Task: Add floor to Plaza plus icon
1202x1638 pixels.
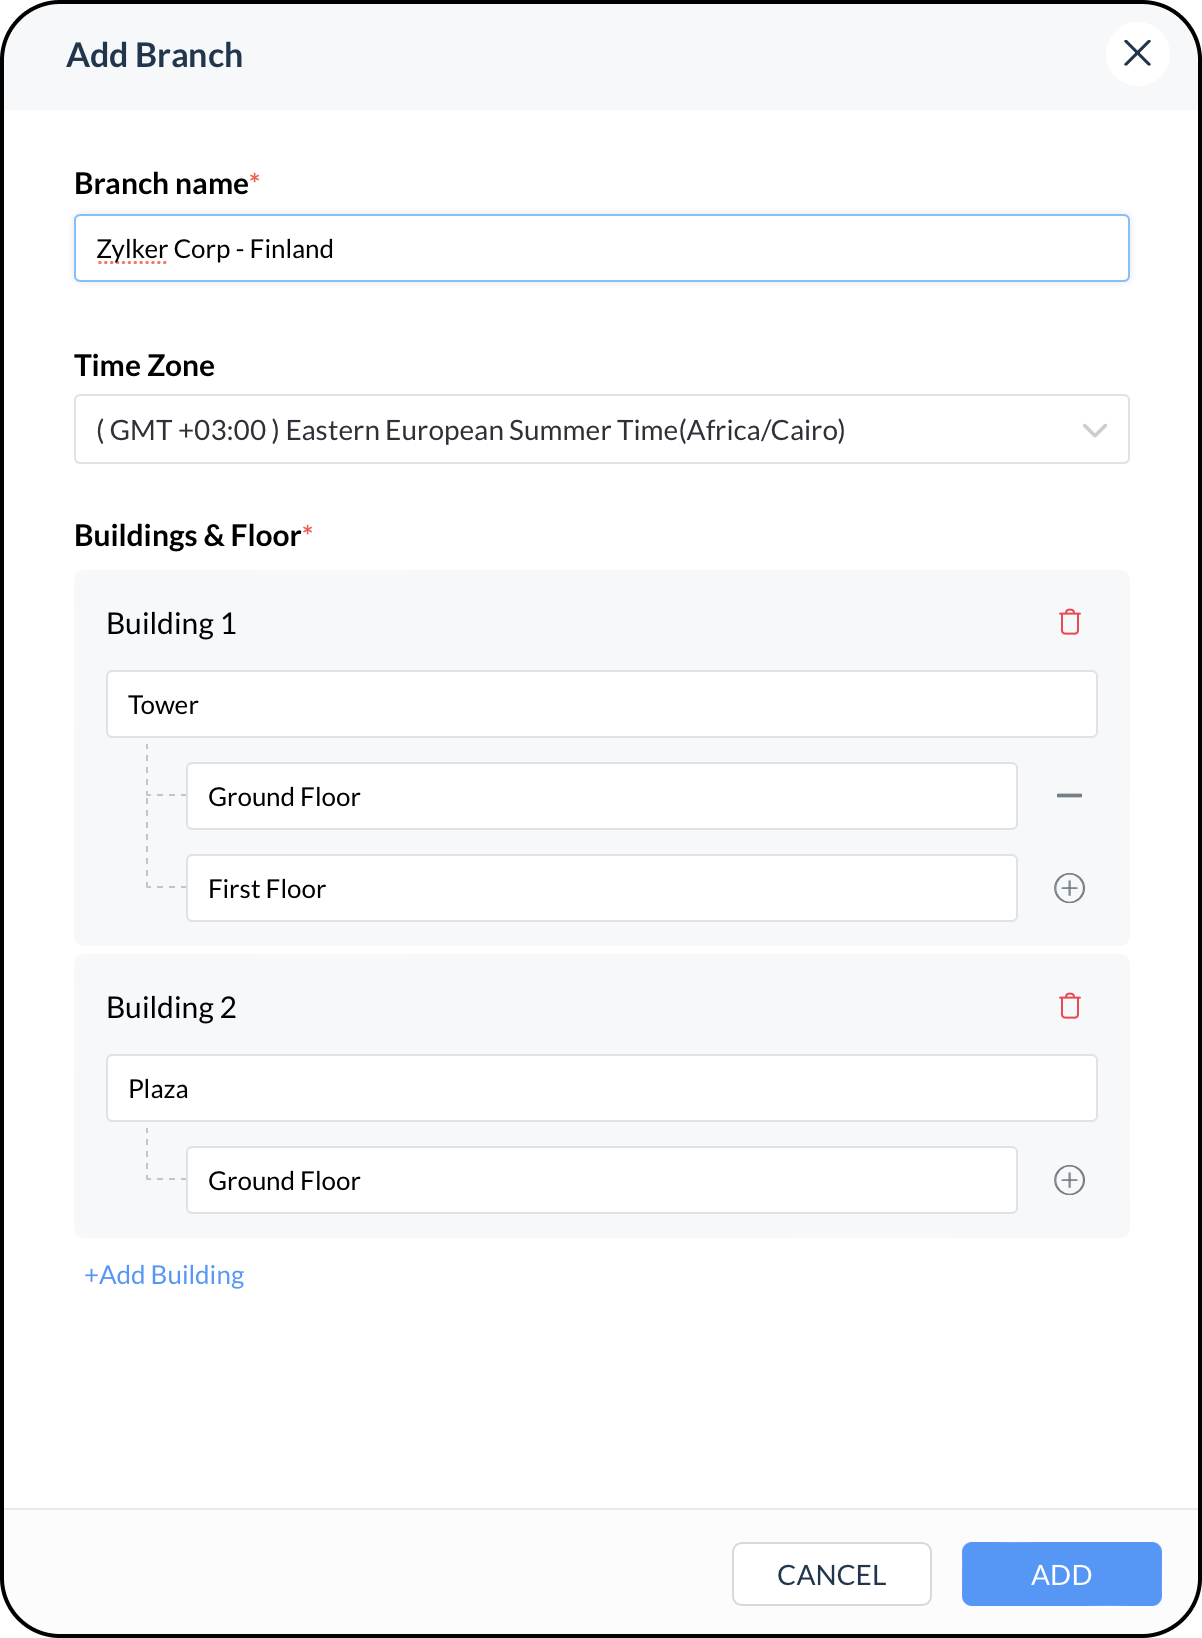Action: (1069, 1180)
